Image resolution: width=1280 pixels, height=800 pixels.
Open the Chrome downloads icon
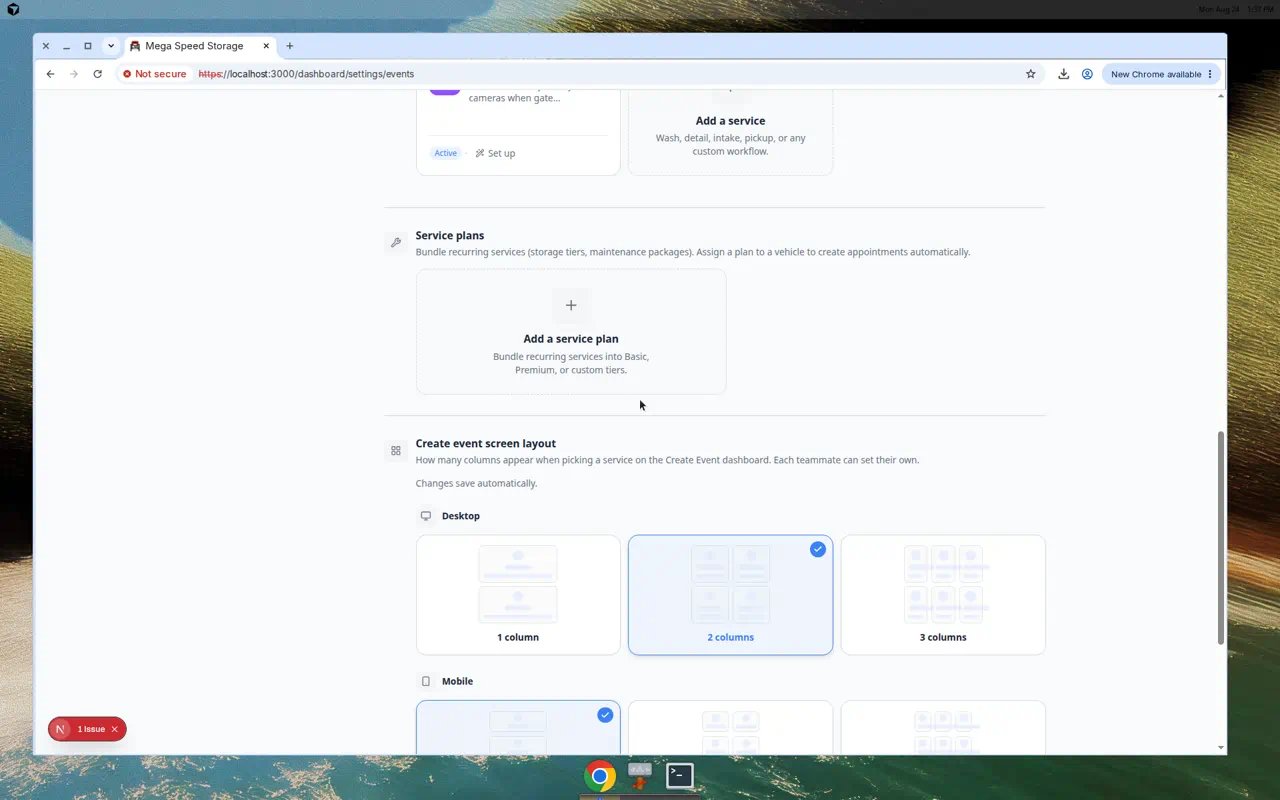click(x=1063, y=74)
